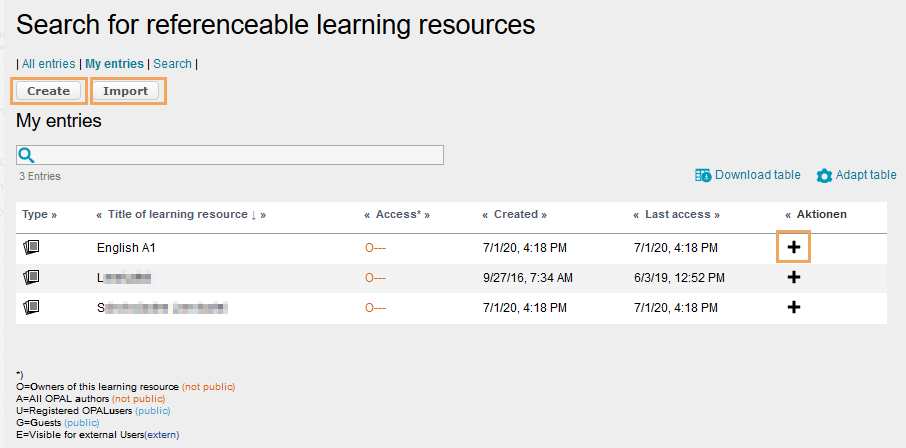Screen dimensions: 906x448
Task: Click the type icon of the 6/3/19 accessed row
Action: click(31, 277)
